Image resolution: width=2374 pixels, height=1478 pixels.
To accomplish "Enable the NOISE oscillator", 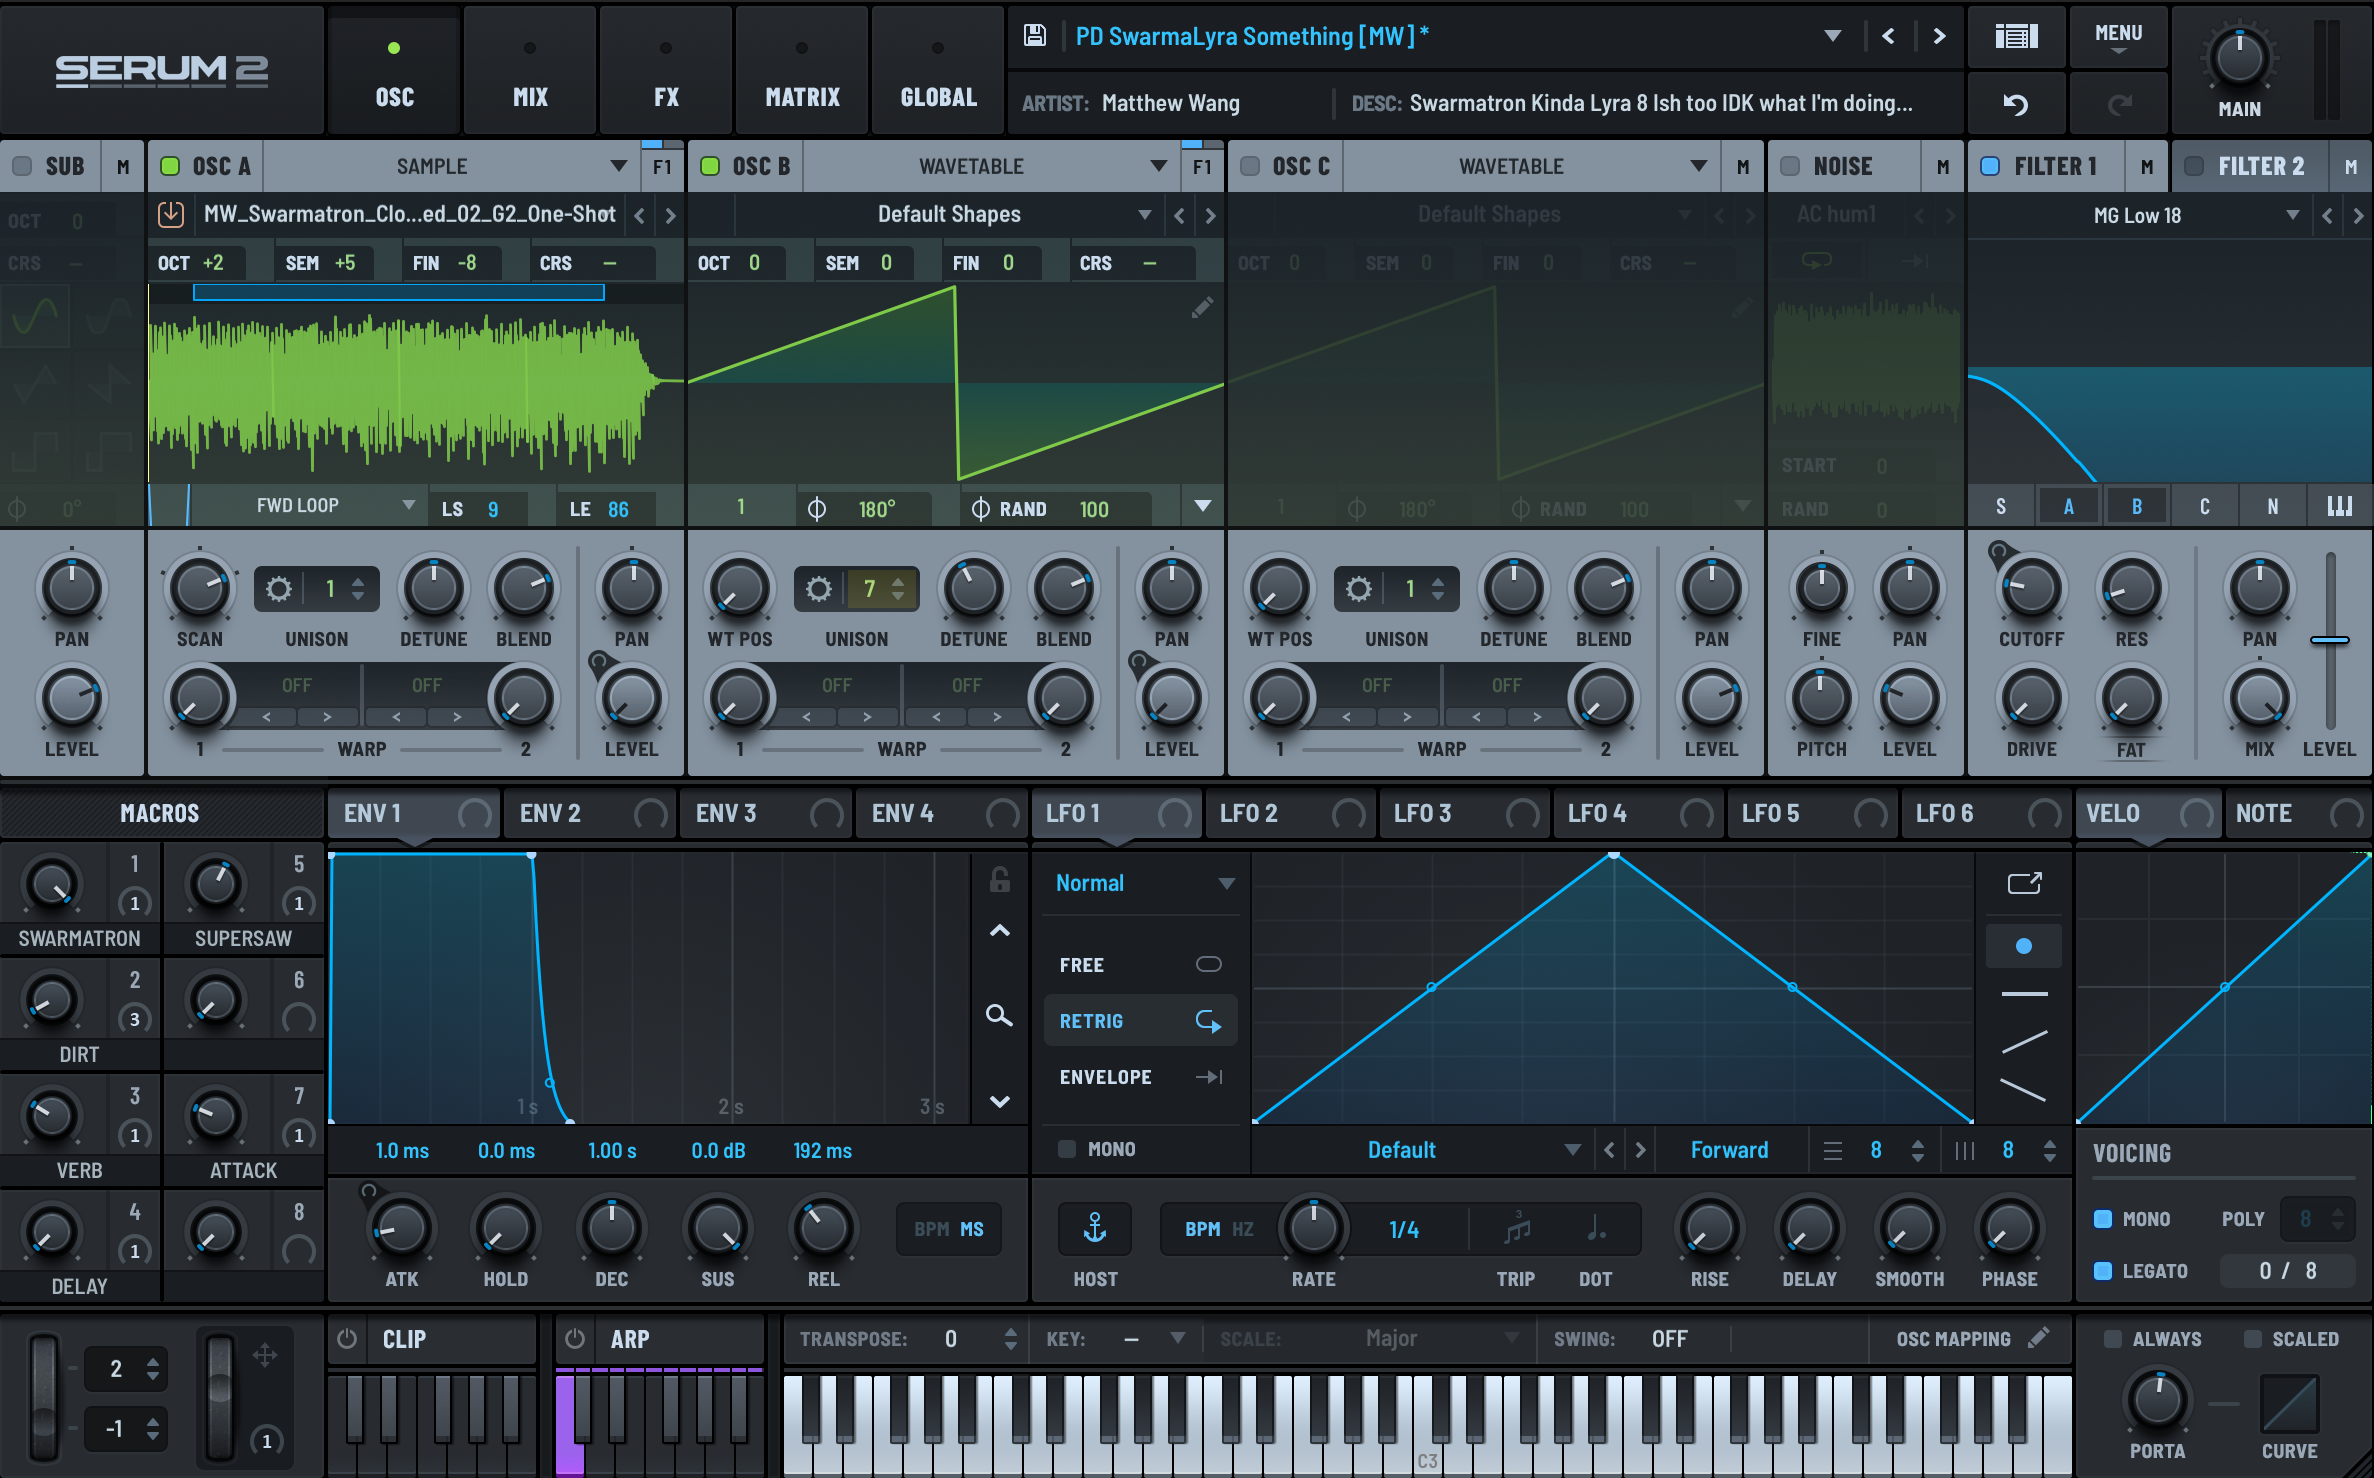I will pyautogui.click(x=1791, y=166).
